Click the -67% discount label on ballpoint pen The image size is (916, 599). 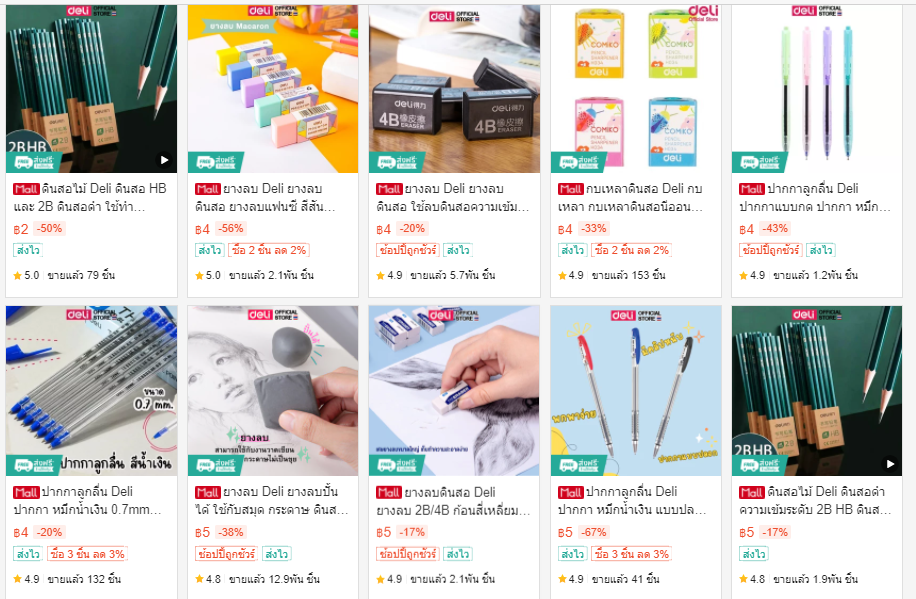pyautogui.click(x=594, y=532)
